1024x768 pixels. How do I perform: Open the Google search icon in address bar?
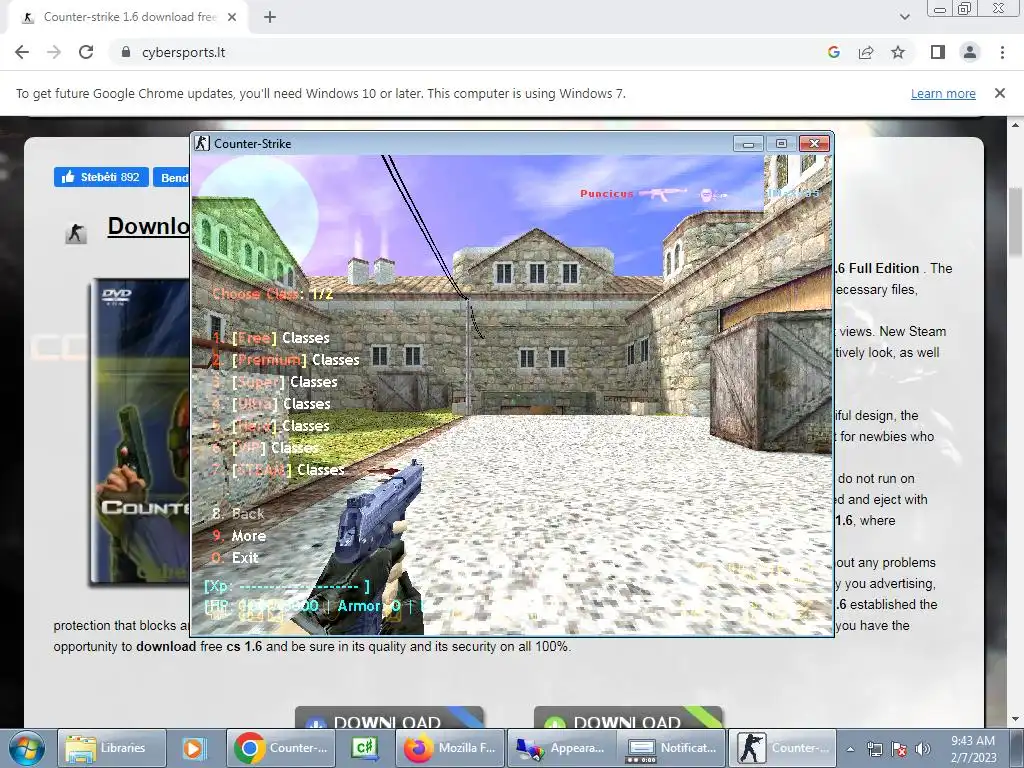click(x=833, y=52)
